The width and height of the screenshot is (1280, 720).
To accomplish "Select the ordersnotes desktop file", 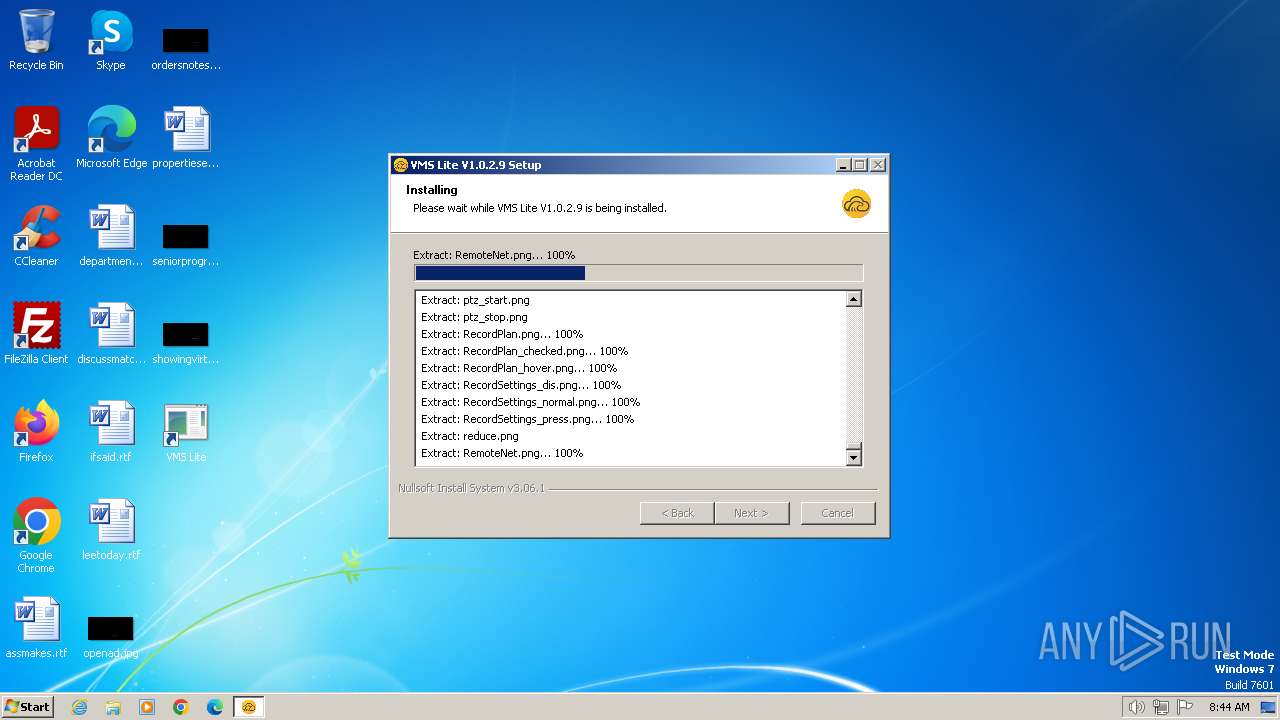I will coord(186,48).
